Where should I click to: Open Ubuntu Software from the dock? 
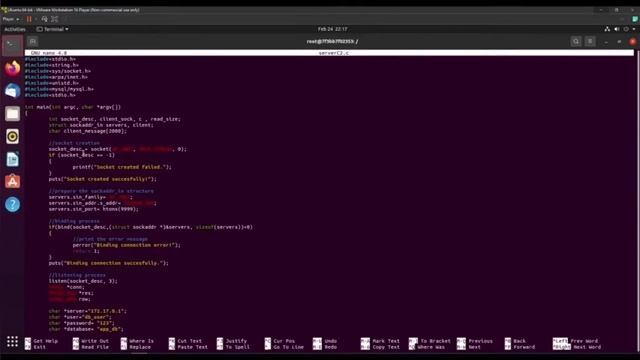[x=12, y=182]
